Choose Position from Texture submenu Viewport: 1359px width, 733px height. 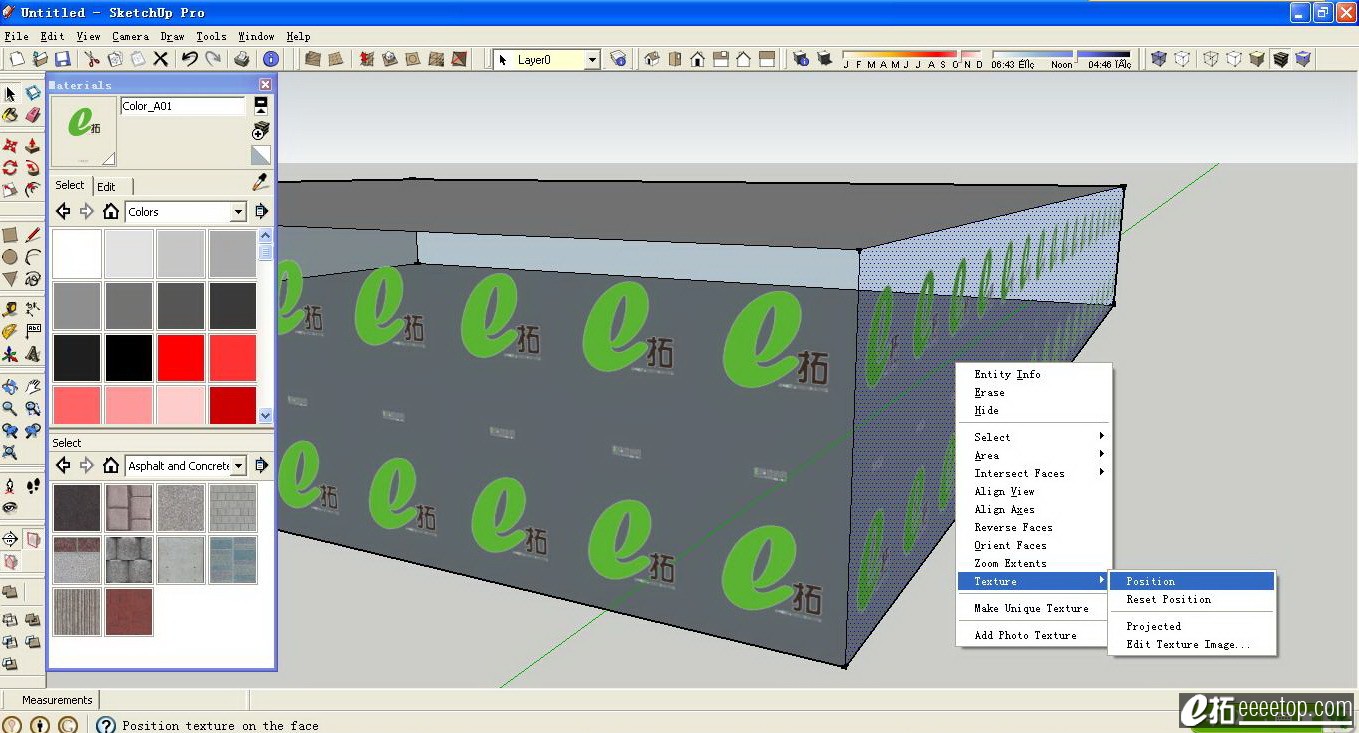pyautogui.click(x=1192, y=581)
